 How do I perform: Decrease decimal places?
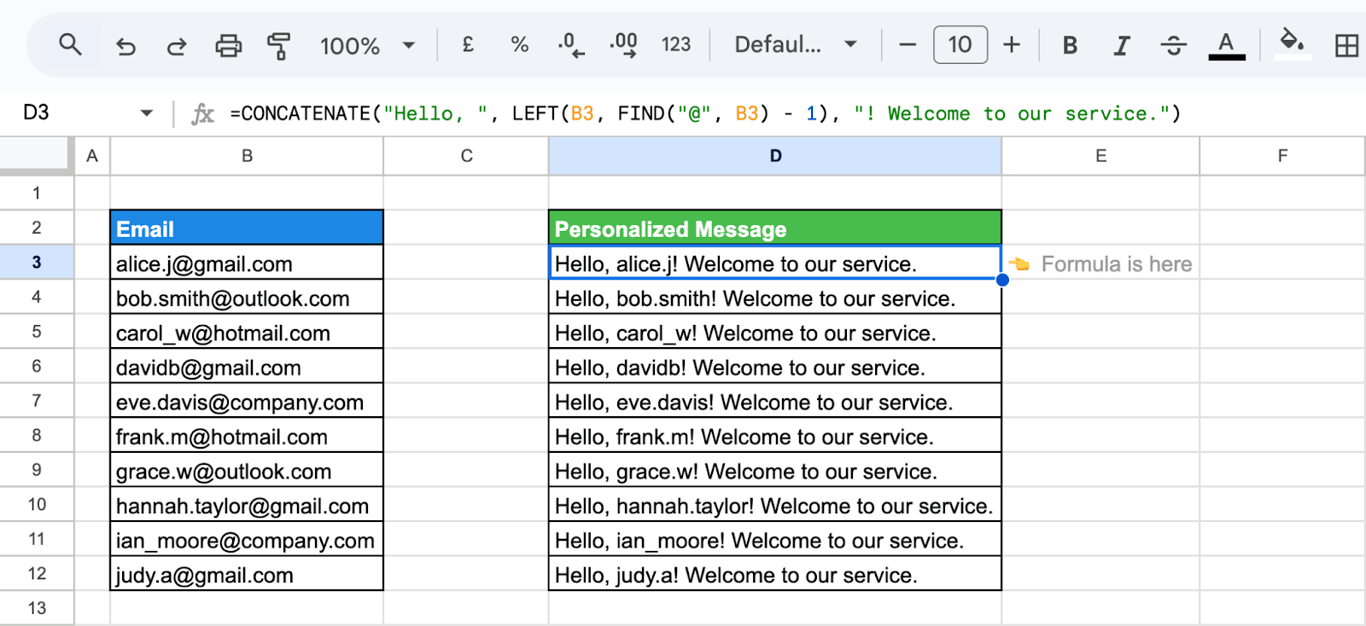coord(571,44)
